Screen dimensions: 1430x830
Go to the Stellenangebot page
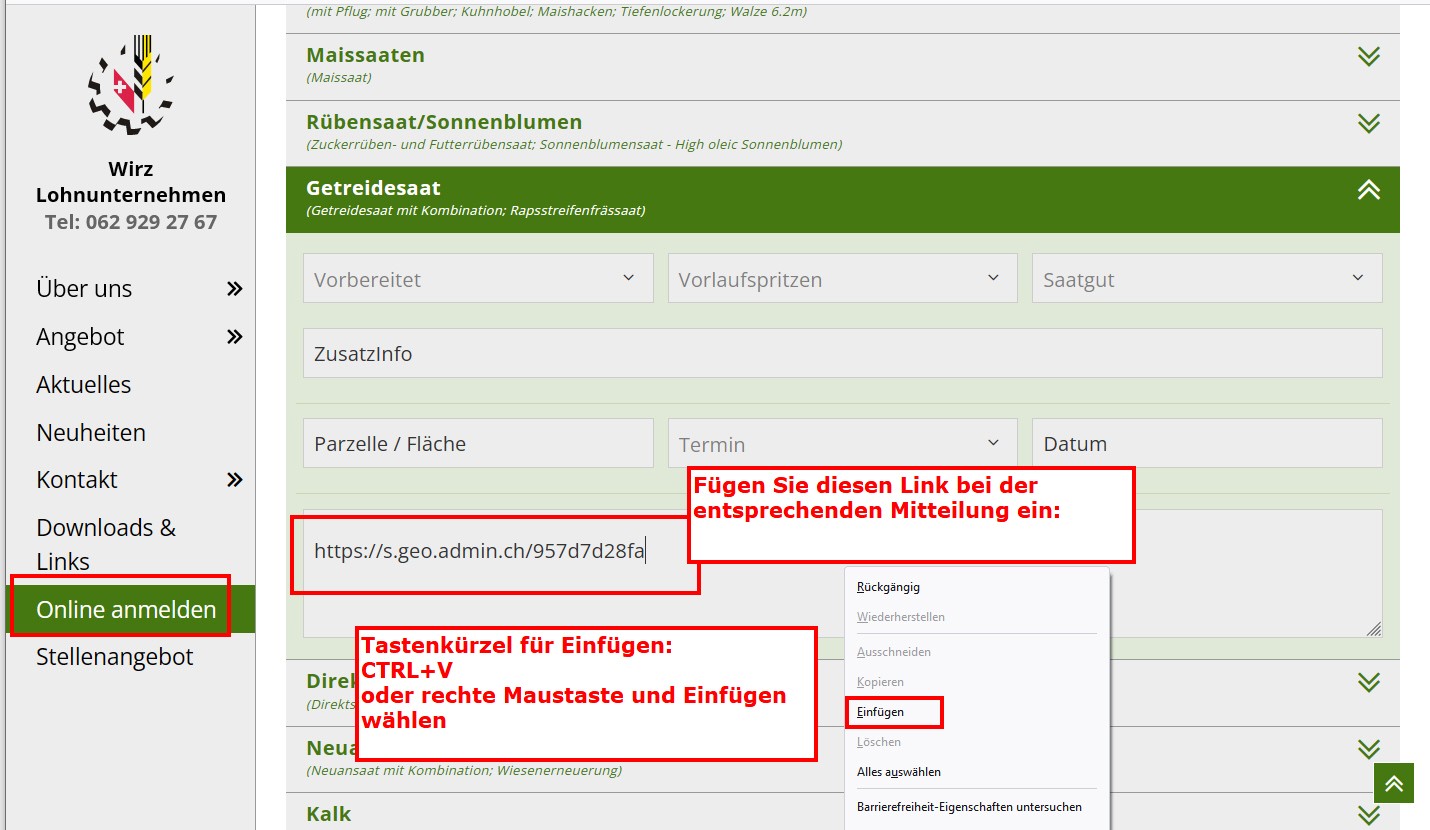[115, 657]
